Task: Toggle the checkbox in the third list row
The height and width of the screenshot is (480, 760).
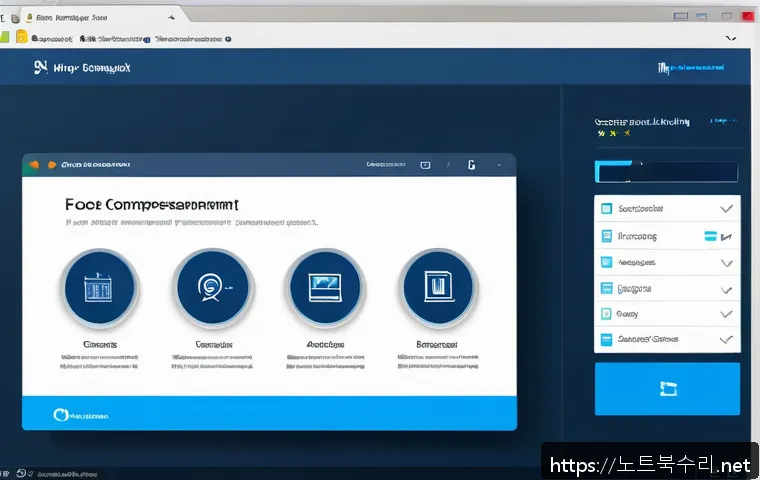Action: coord(605,262)
